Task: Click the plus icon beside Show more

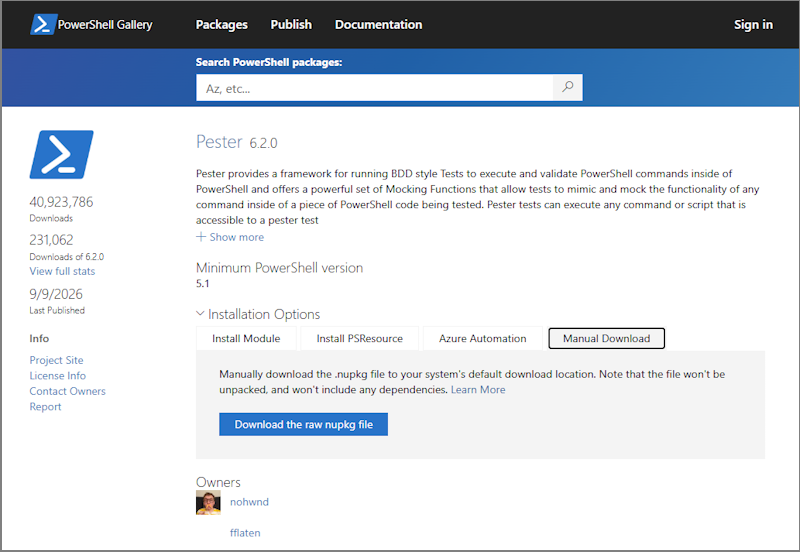Action: [x=201, y=237]
